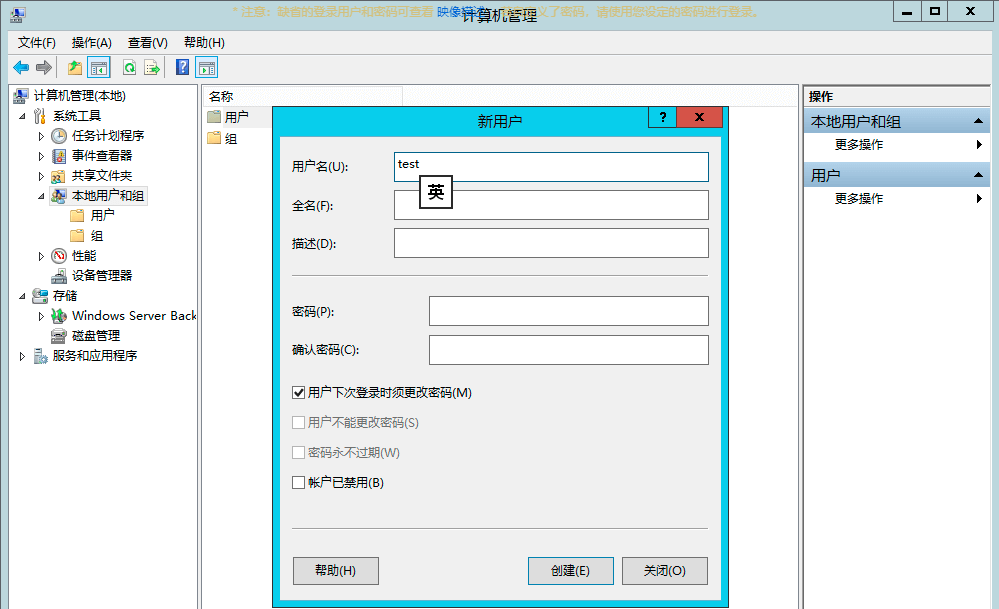999x609 pixels.
Task: Click the 事件查看器 tree icon
Action: coord(59,155)
